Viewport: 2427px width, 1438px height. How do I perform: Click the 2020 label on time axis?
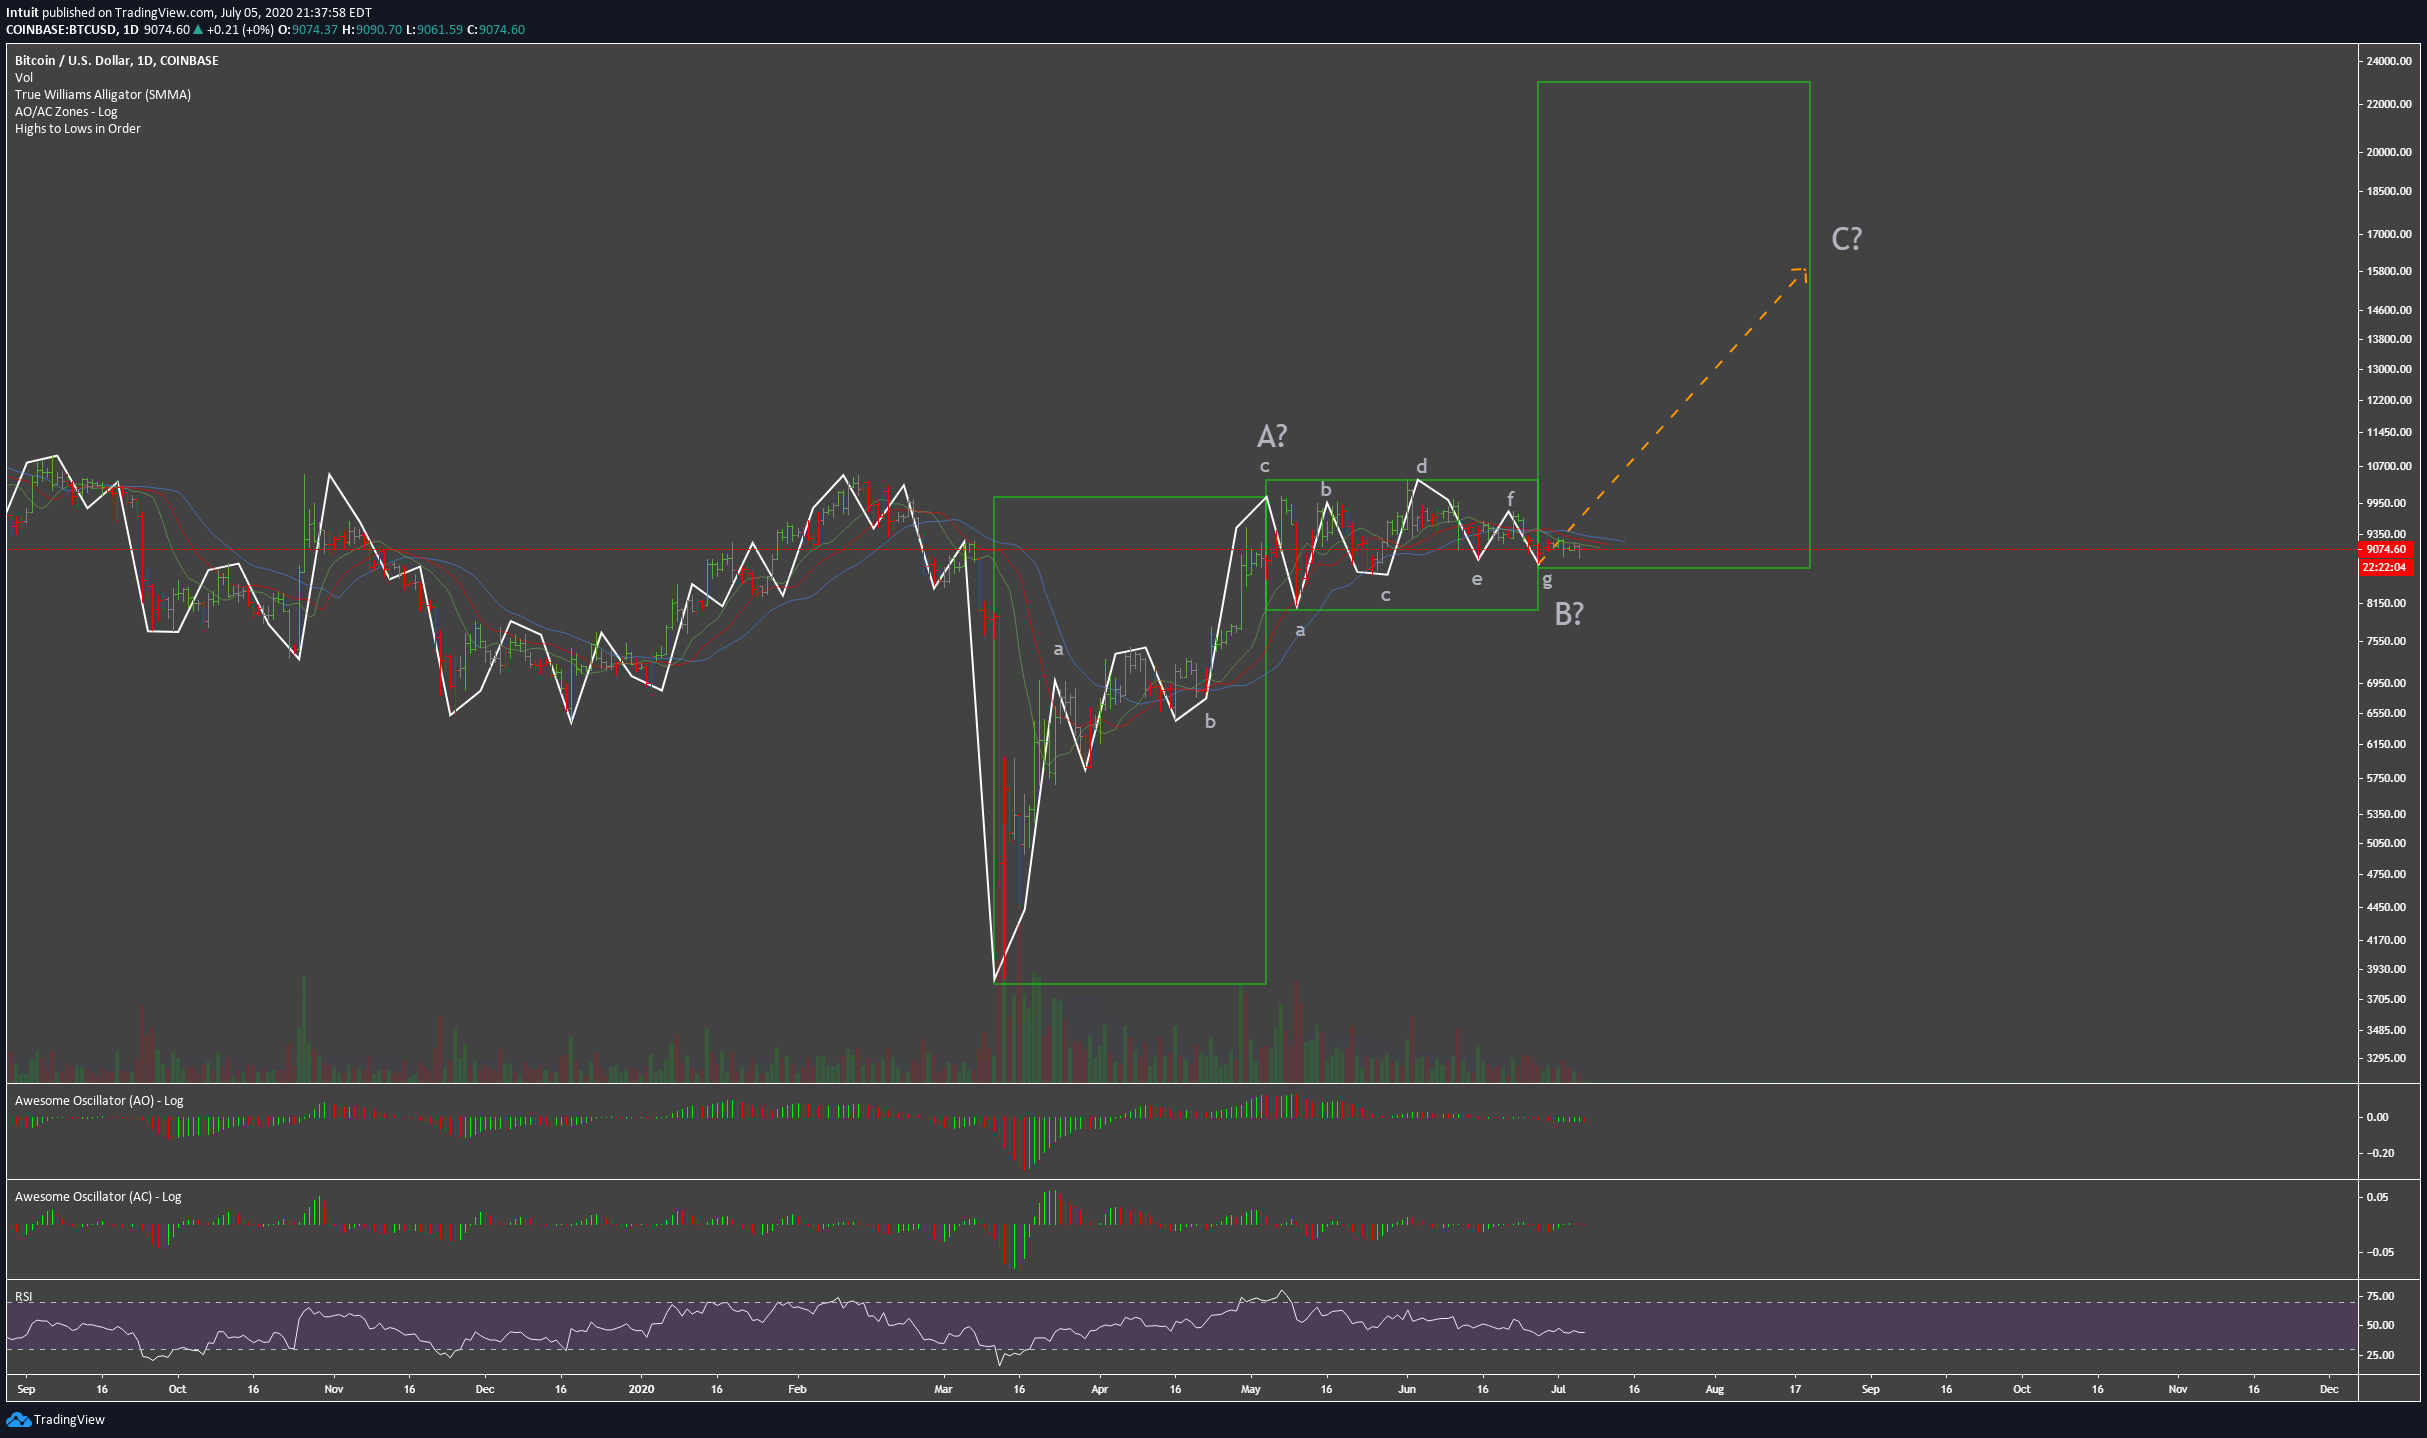[641, 1389]
